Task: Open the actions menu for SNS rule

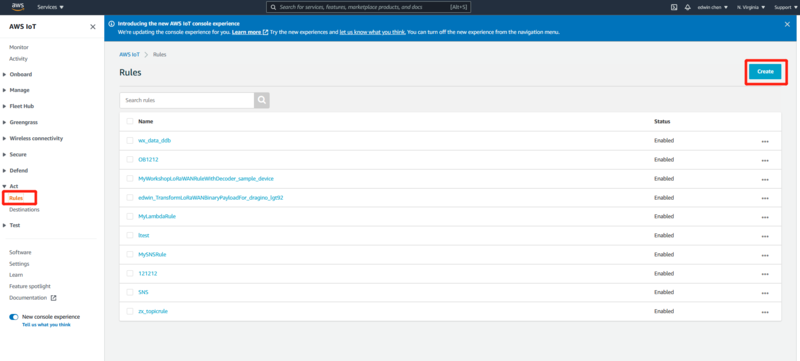Action: click(765, 293)
